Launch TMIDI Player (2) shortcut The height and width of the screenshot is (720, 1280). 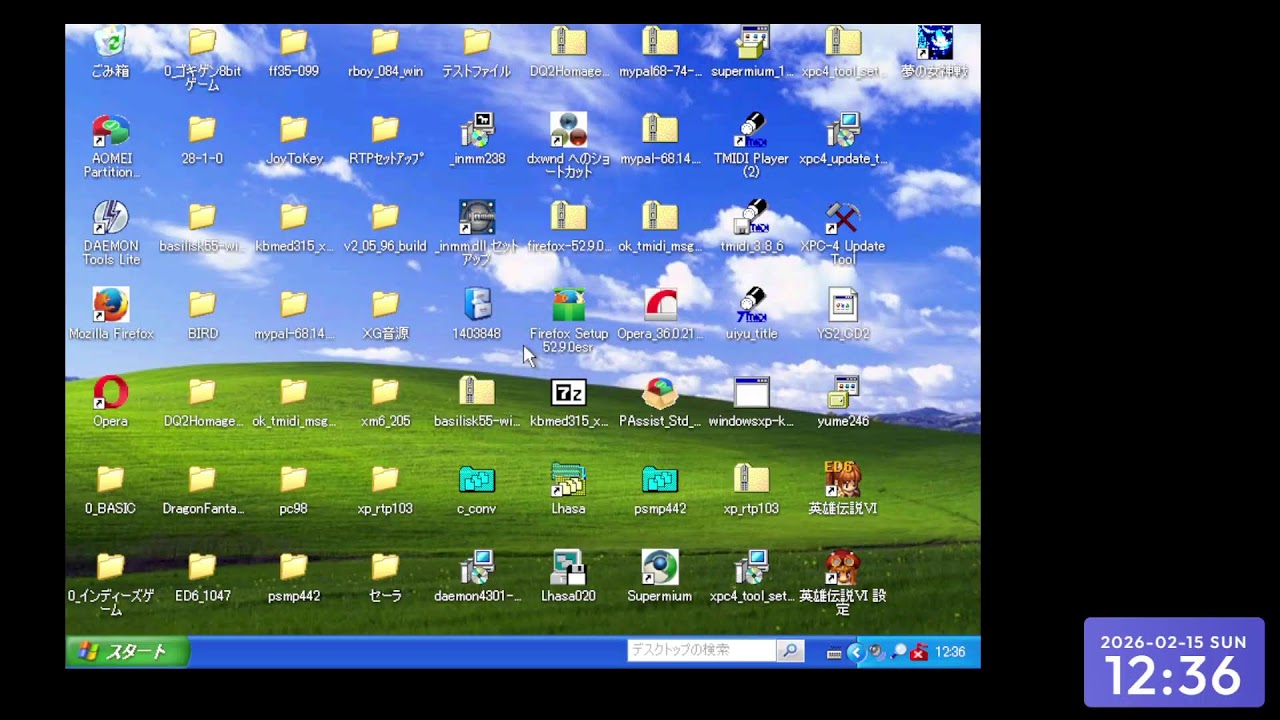tap(752, 130)
